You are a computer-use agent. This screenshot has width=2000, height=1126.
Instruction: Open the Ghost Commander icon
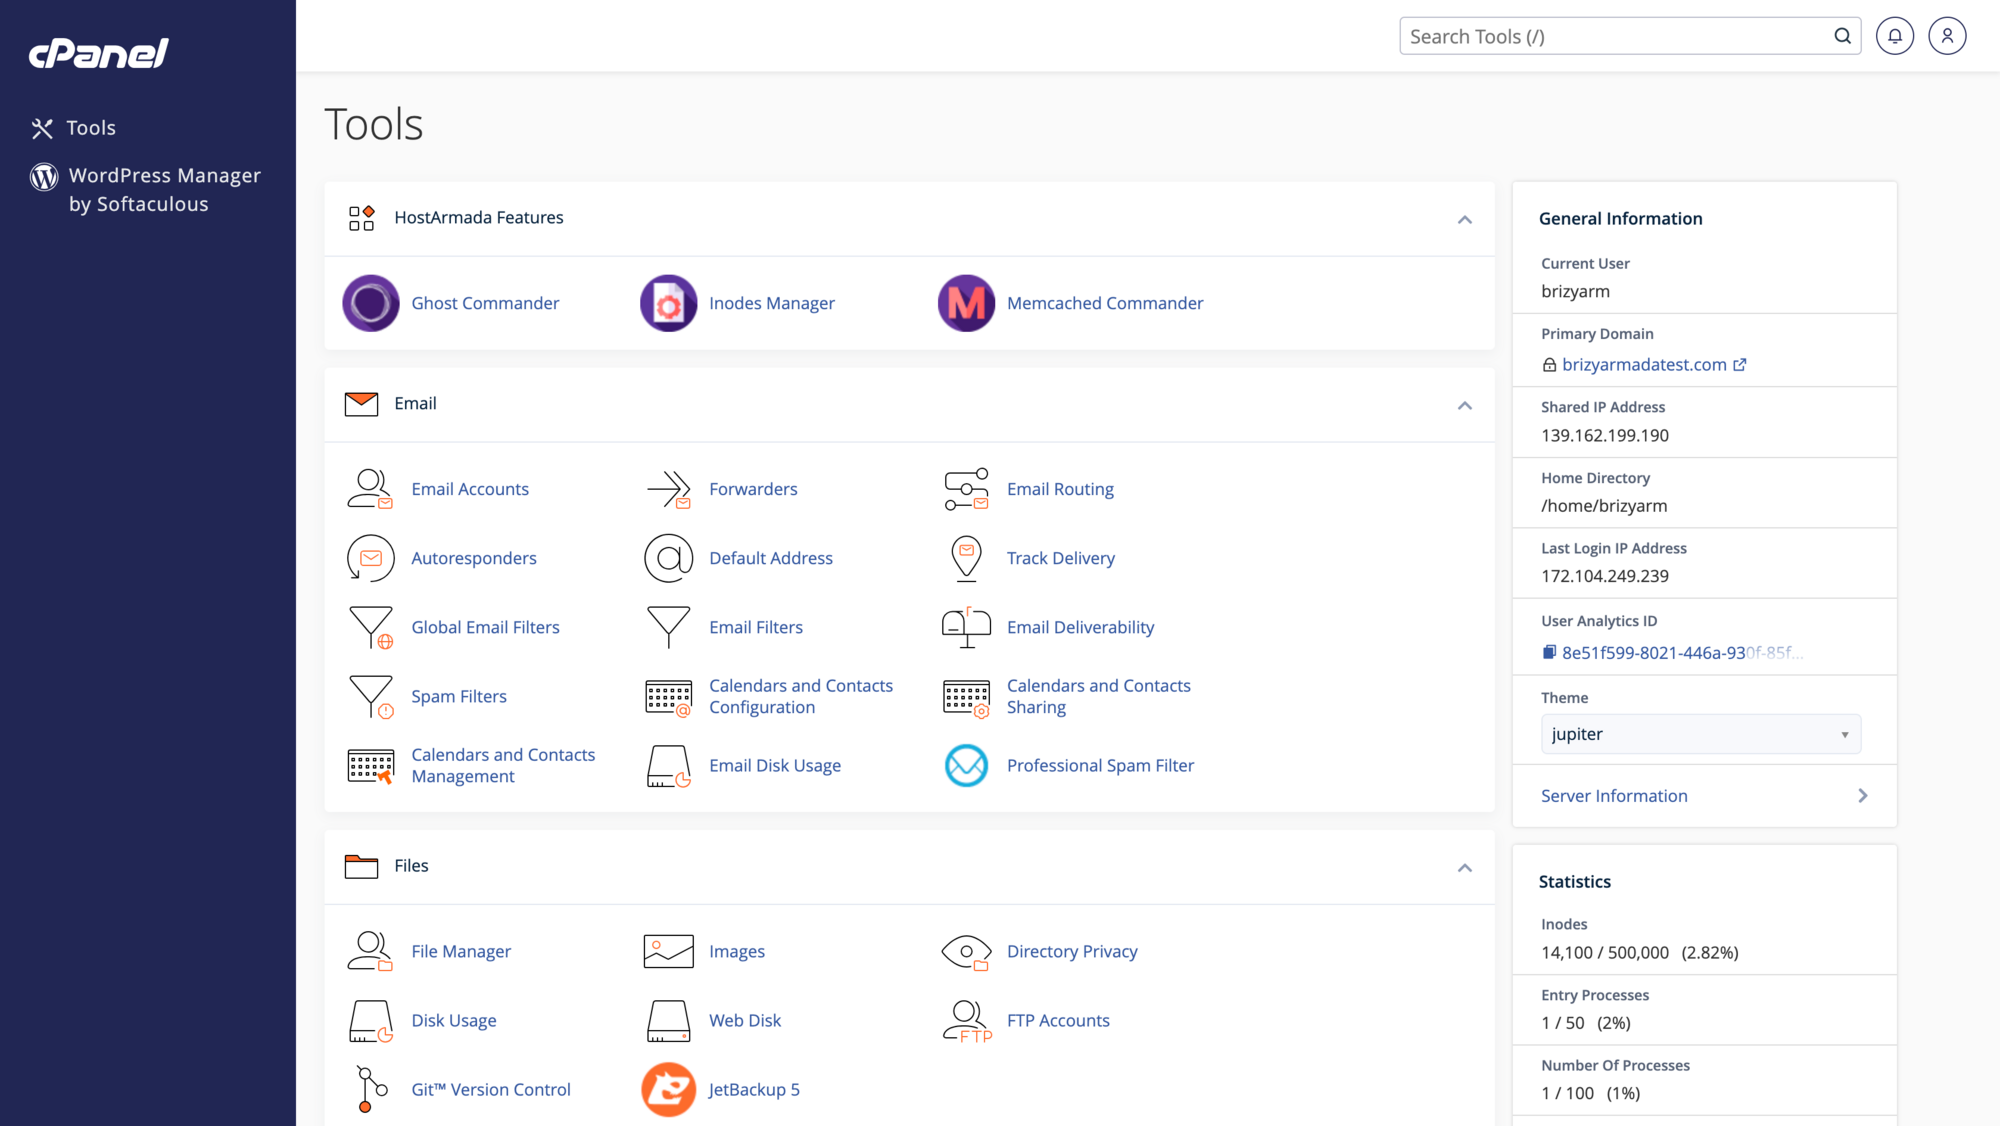(x=370, y=303)
